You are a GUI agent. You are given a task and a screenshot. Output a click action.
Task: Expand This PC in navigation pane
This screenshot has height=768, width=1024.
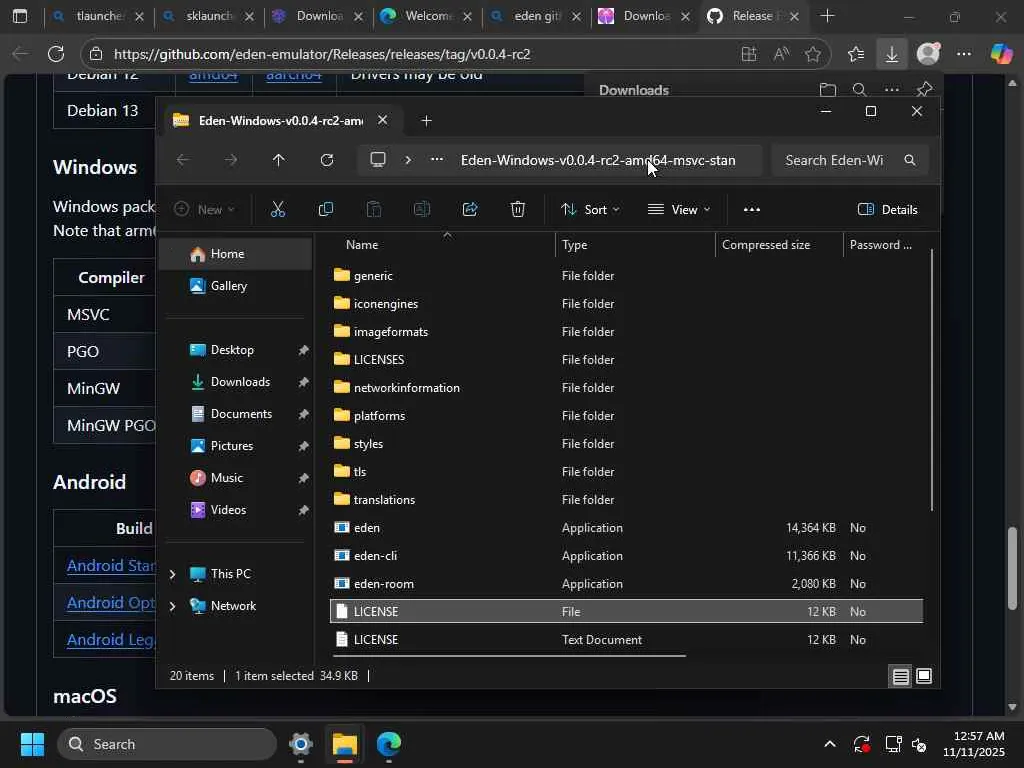[x=172, y=574]
